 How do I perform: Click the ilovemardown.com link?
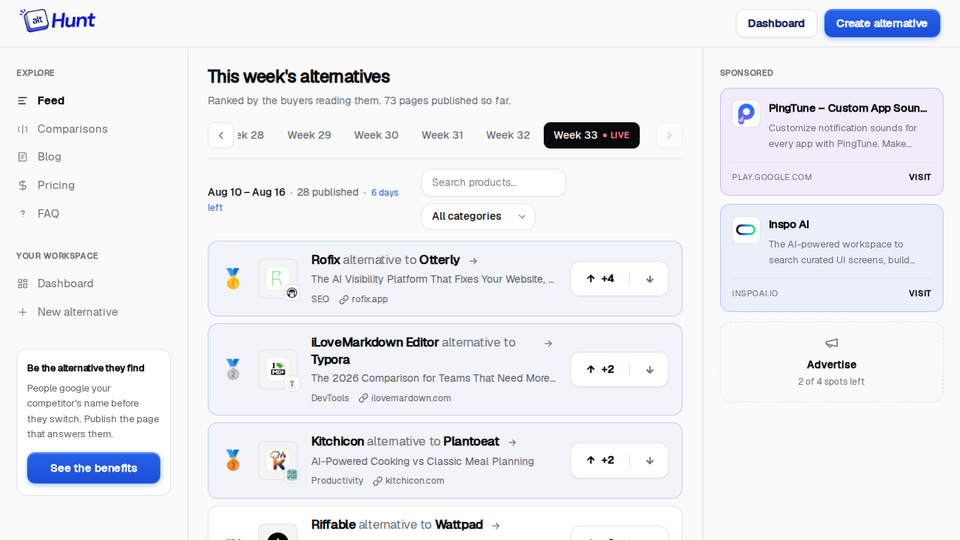pyautogui.click(x=405, y=398)
